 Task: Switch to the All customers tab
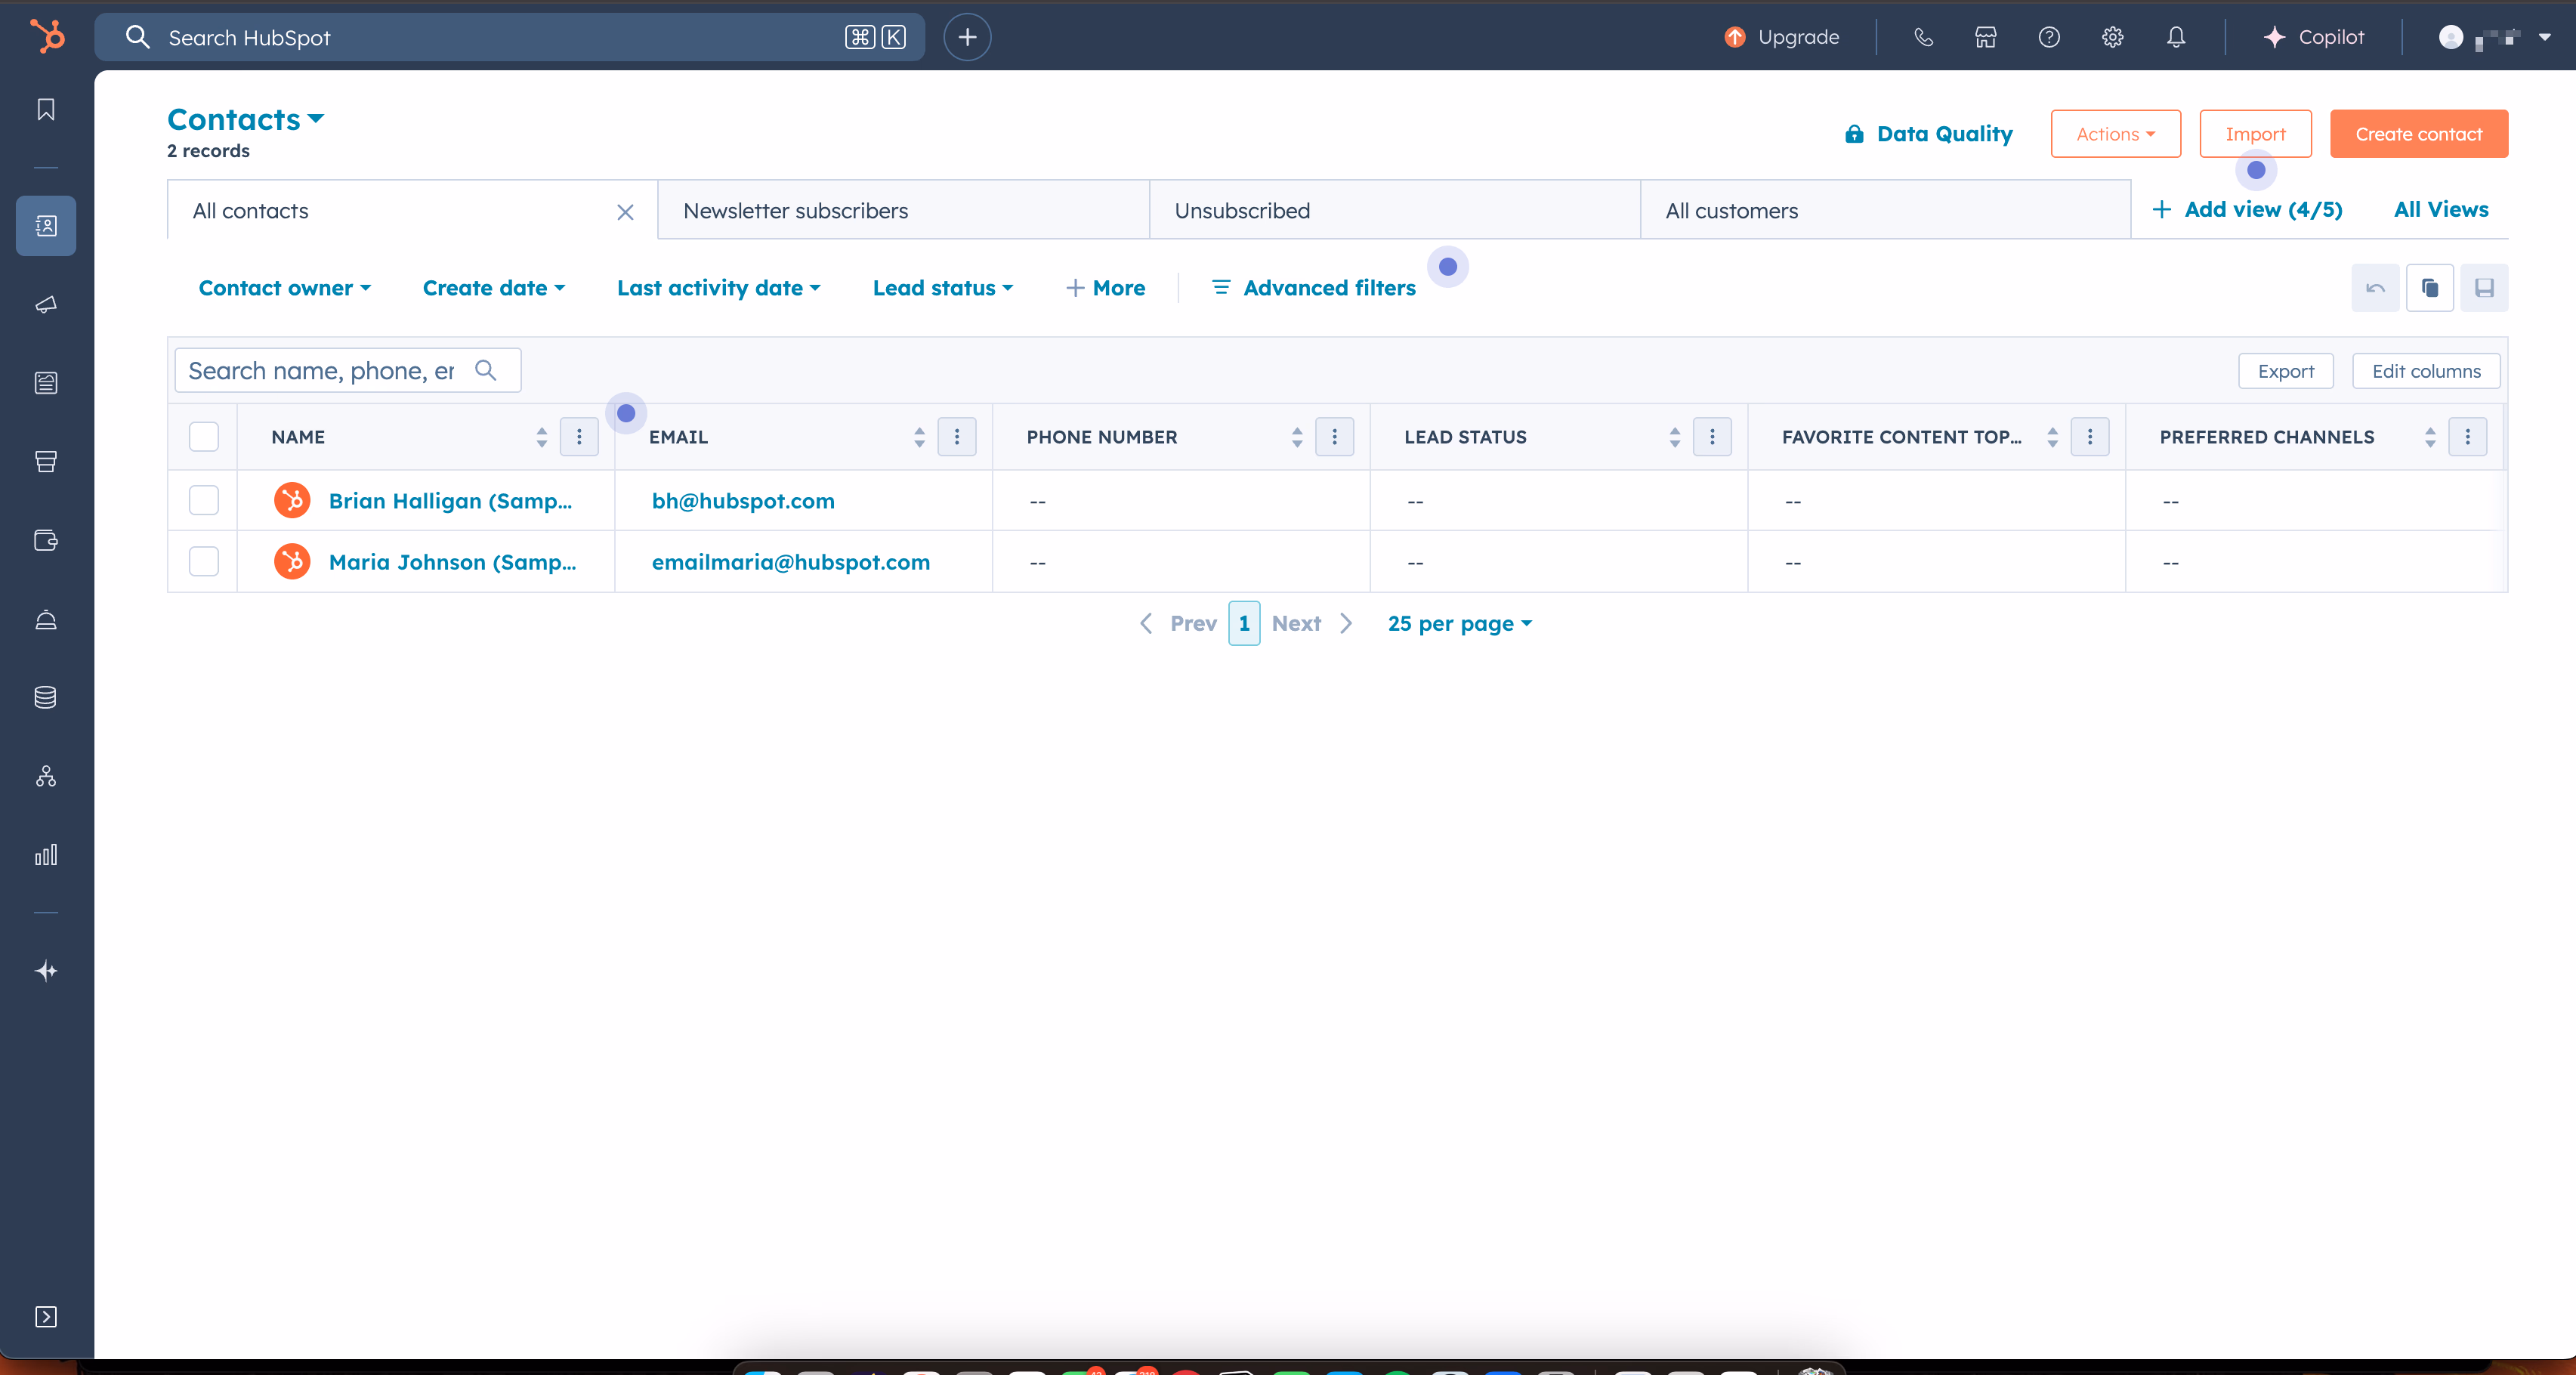coord(1885,210)
